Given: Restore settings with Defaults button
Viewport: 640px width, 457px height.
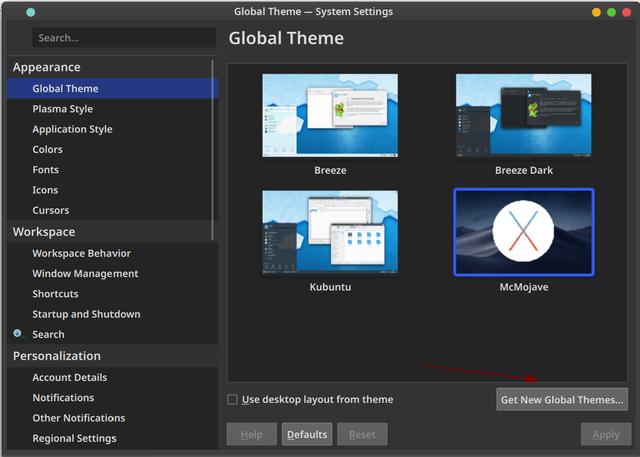Looking at the screenshot, I should click(x=307, y=435).
